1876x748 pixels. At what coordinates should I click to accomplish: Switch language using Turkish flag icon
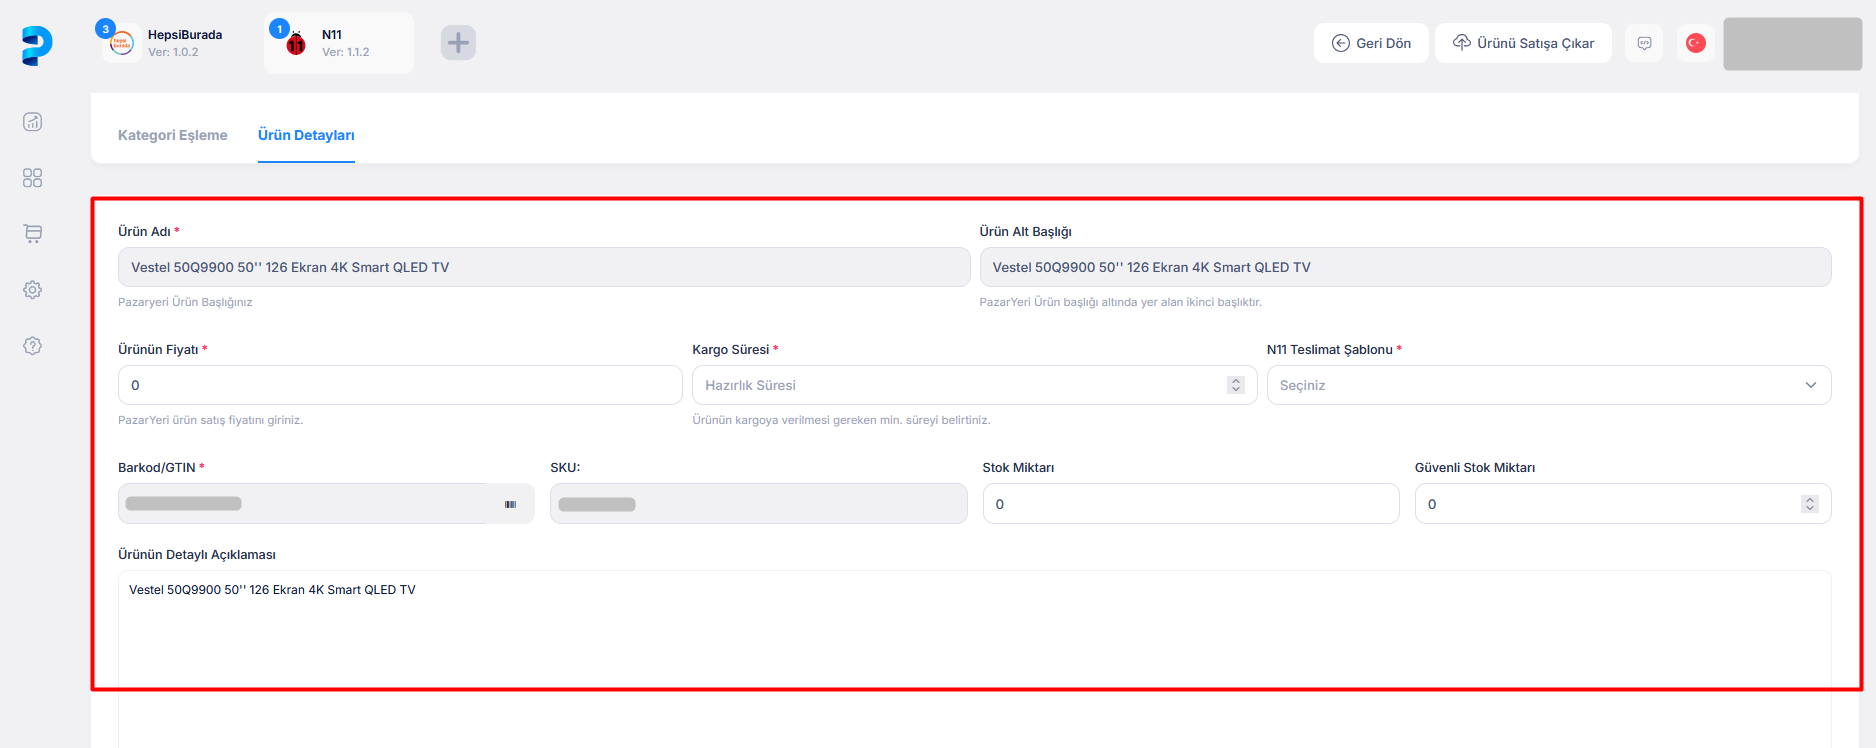pos(1695,43)
